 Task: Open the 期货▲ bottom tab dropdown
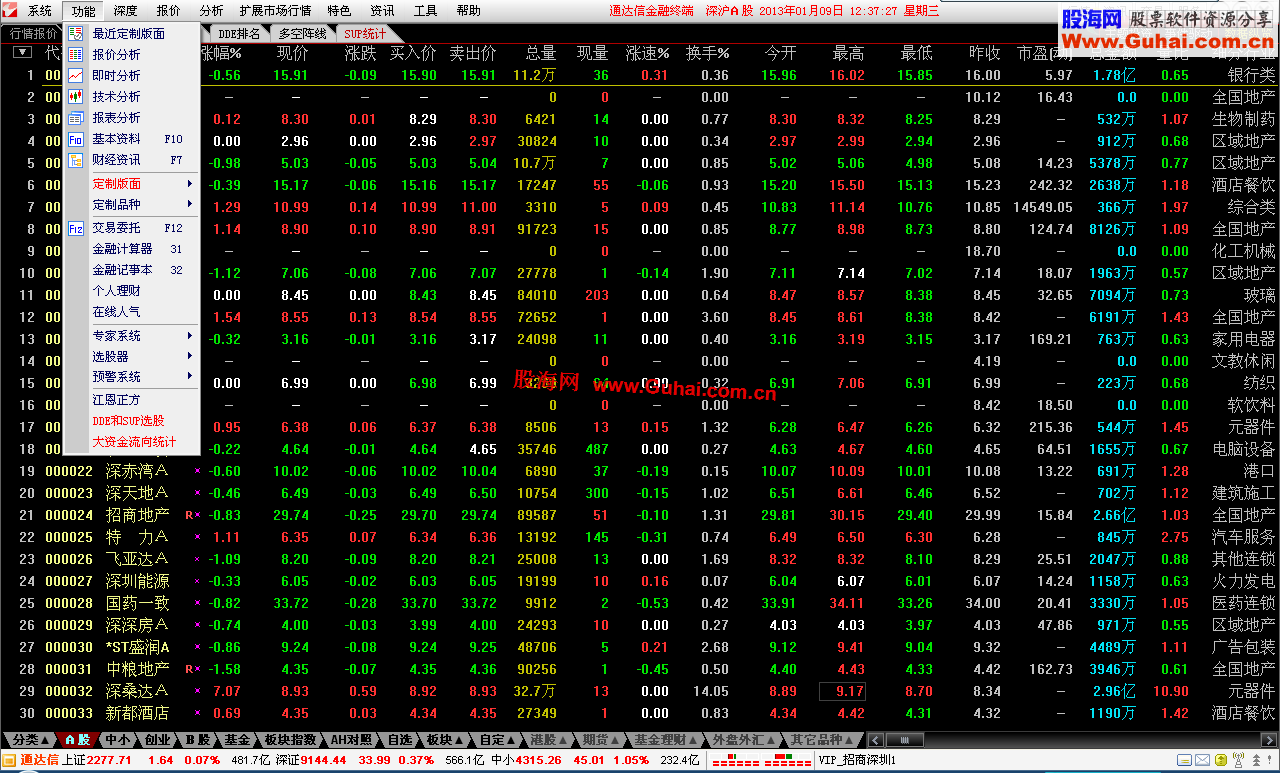pyautogui.click(x=602, y=741)
